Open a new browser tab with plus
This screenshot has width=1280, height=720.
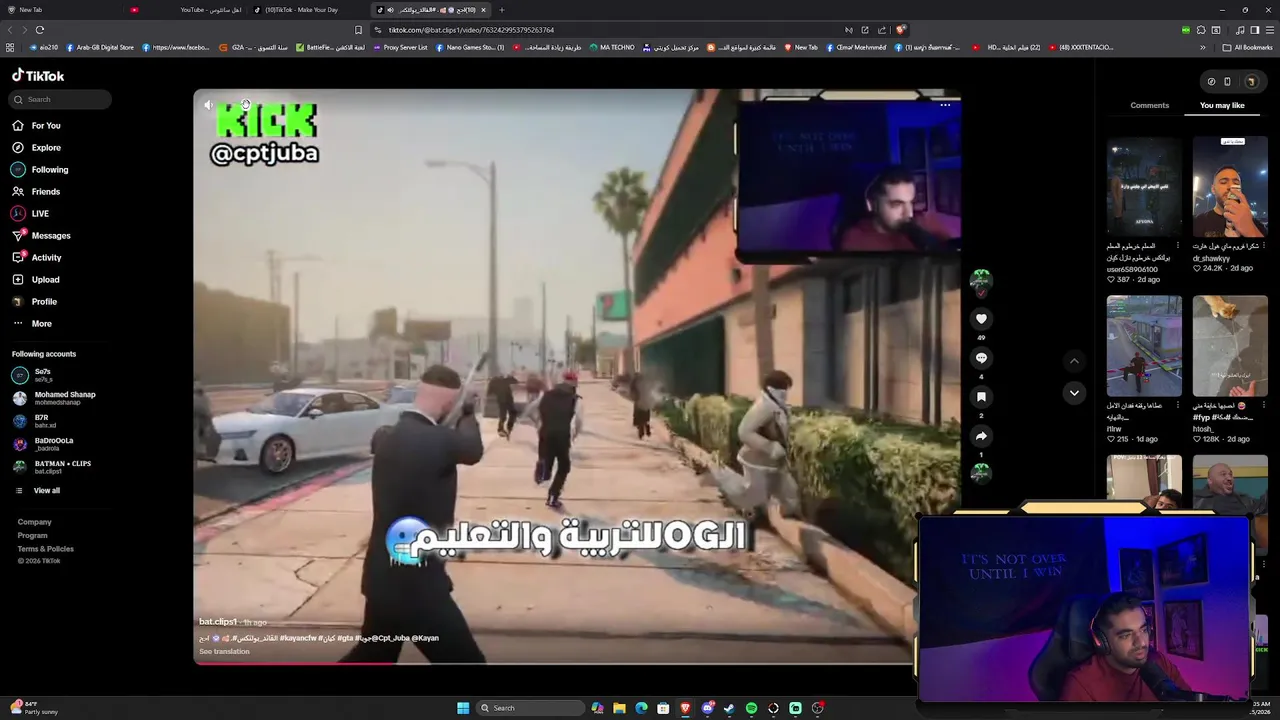pyautogui.click(x=502, y=10)
